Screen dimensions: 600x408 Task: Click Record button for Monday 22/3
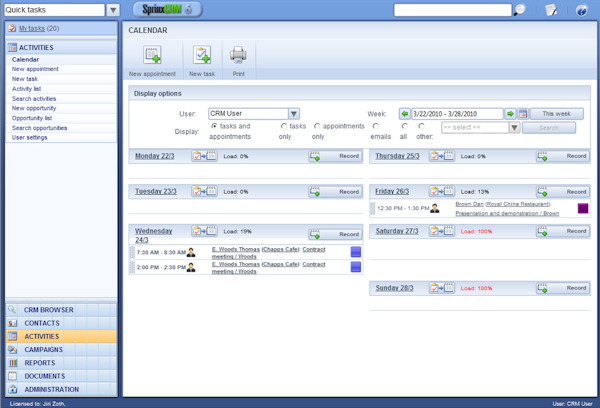pyautogui.click(x=335, y=156)
